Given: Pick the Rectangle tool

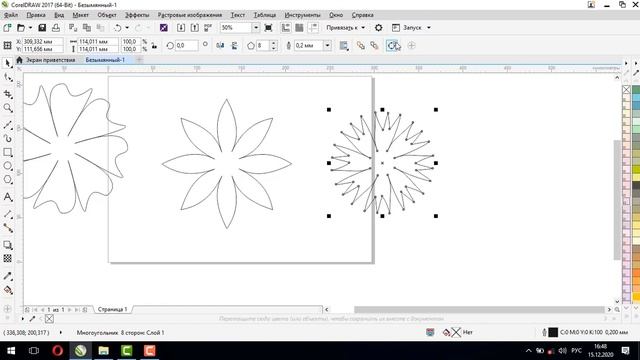Looking at the screenshot, I should [7, 152].
